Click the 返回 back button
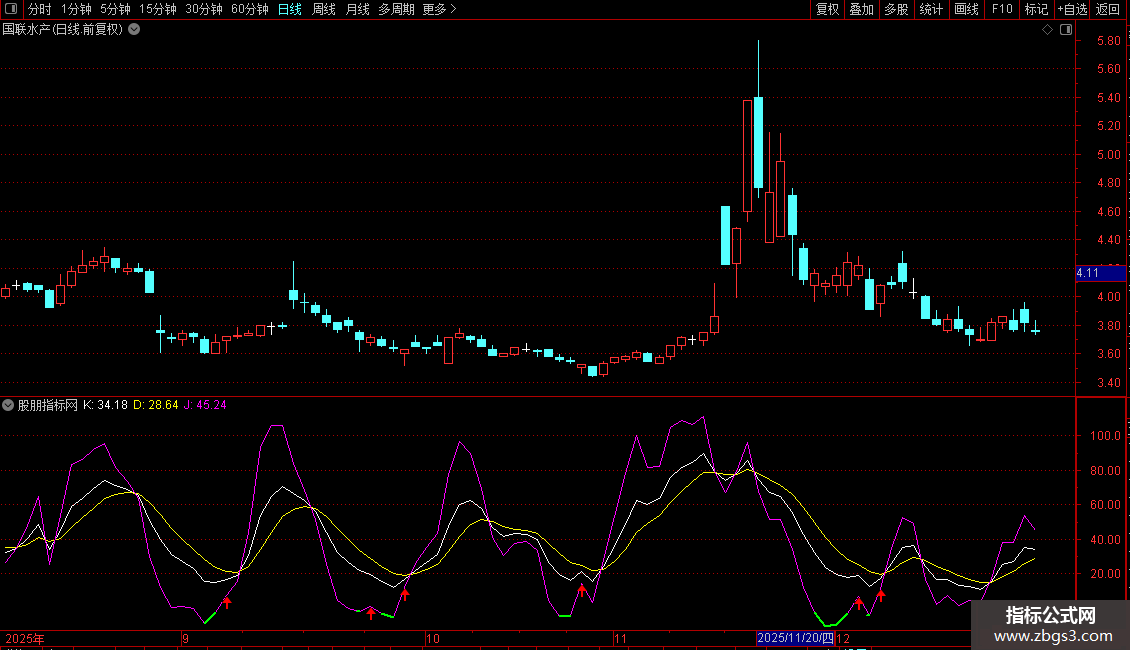The width and height of the screenshot is (1130, 650). (x=1108, y=10)
